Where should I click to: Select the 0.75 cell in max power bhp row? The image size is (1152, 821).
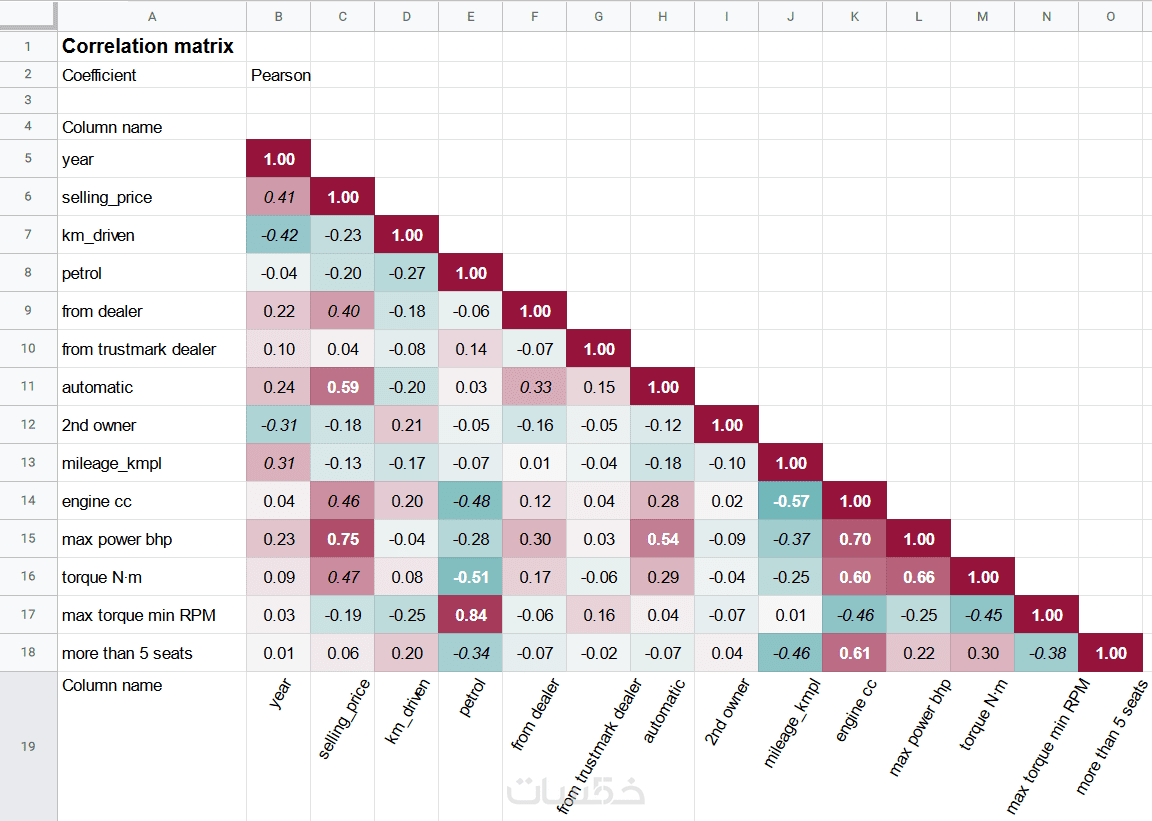click(343, 539)
